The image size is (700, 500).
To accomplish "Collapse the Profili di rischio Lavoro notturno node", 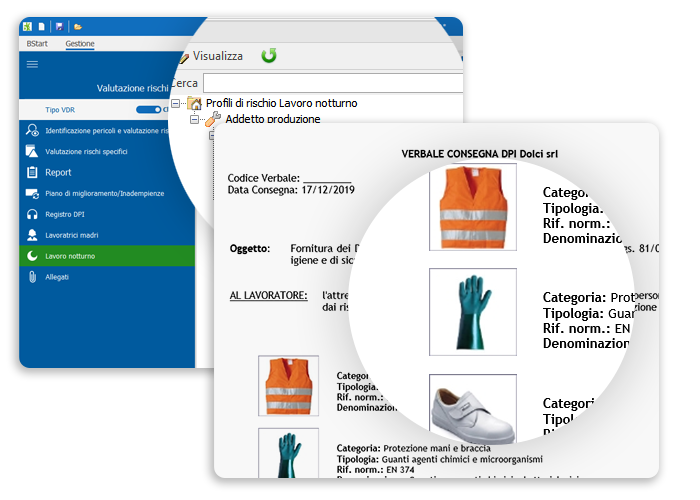I will pyautogui.click(x=176, y=103).
